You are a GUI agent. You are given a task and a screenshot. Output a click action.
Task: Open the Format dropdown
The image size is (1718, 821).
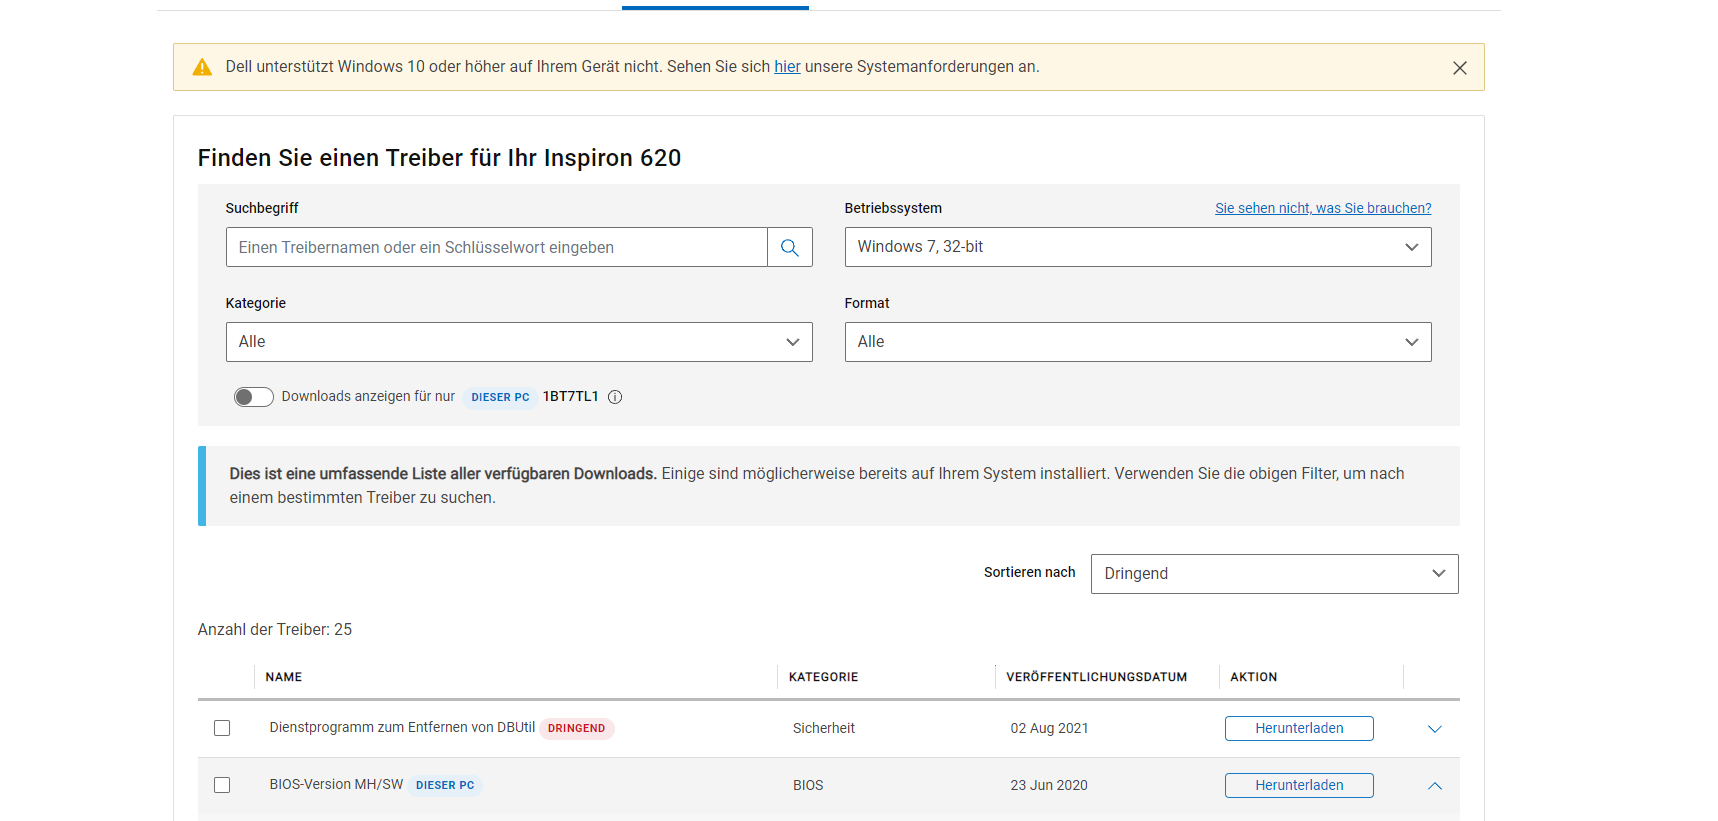1138,342
